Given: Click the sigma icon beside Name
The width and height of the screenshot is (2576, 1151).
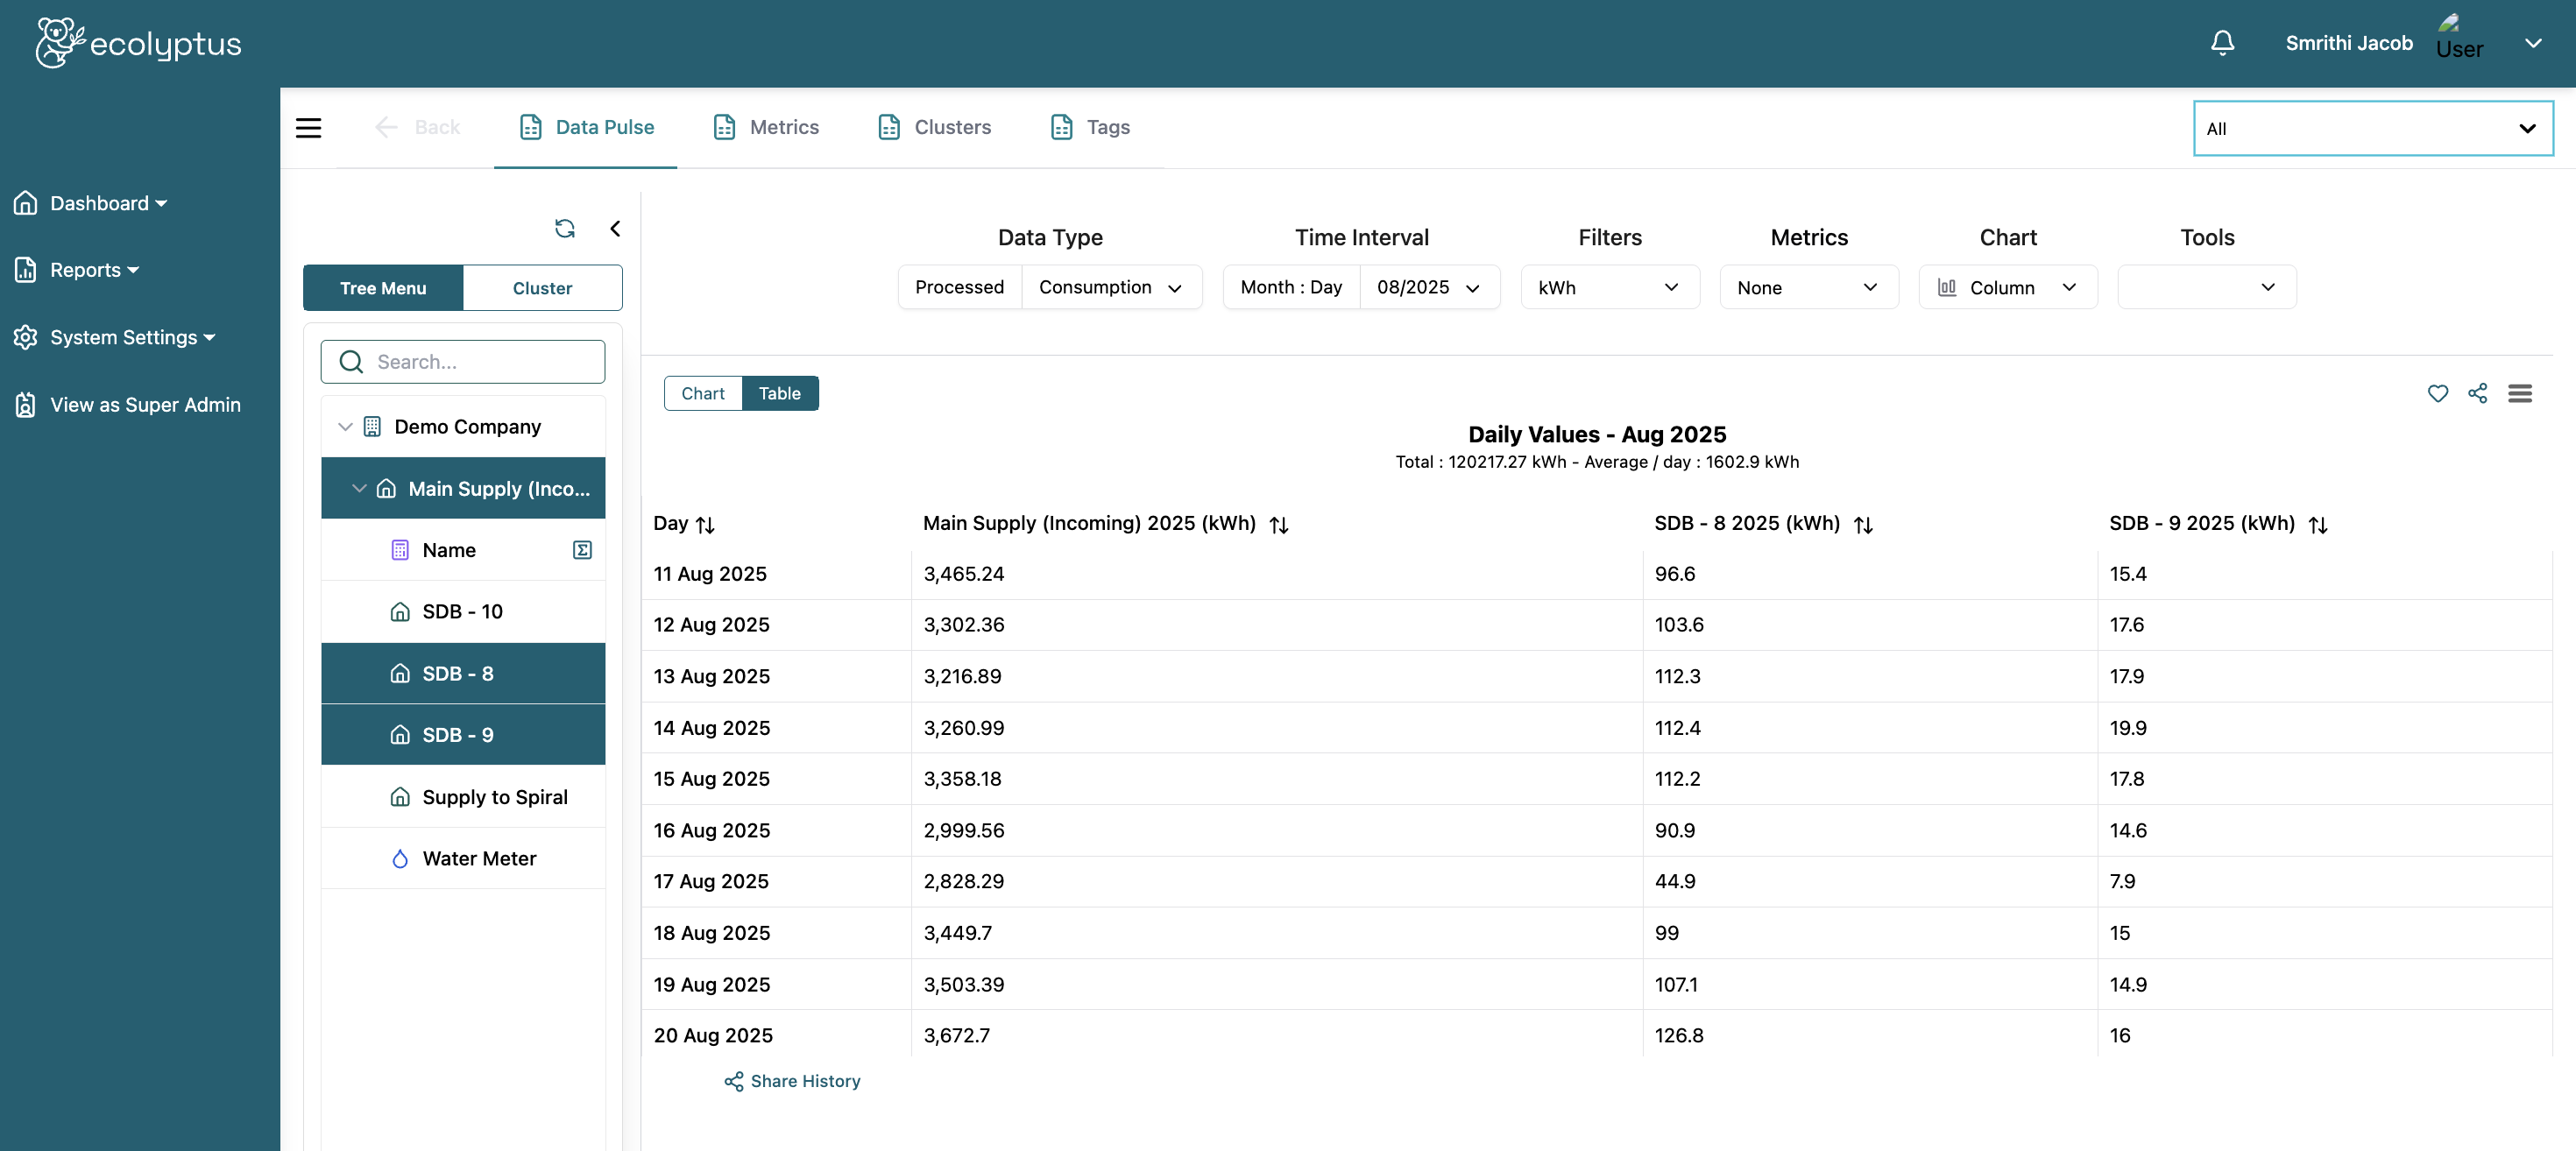Looking at the screenshot, I should (x=582, y=550).
